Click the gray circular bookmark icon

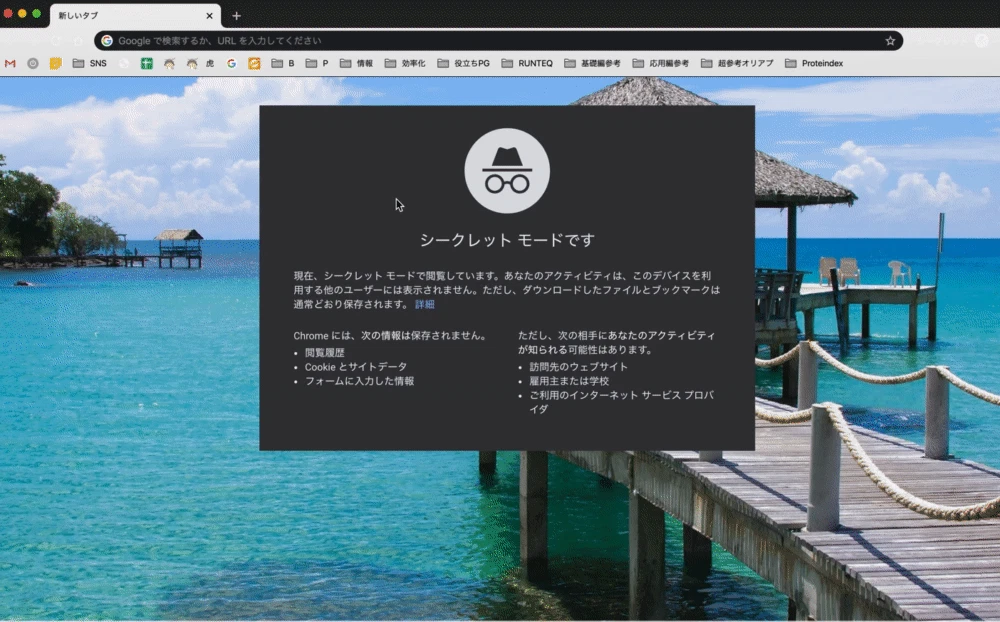point(33,63)
